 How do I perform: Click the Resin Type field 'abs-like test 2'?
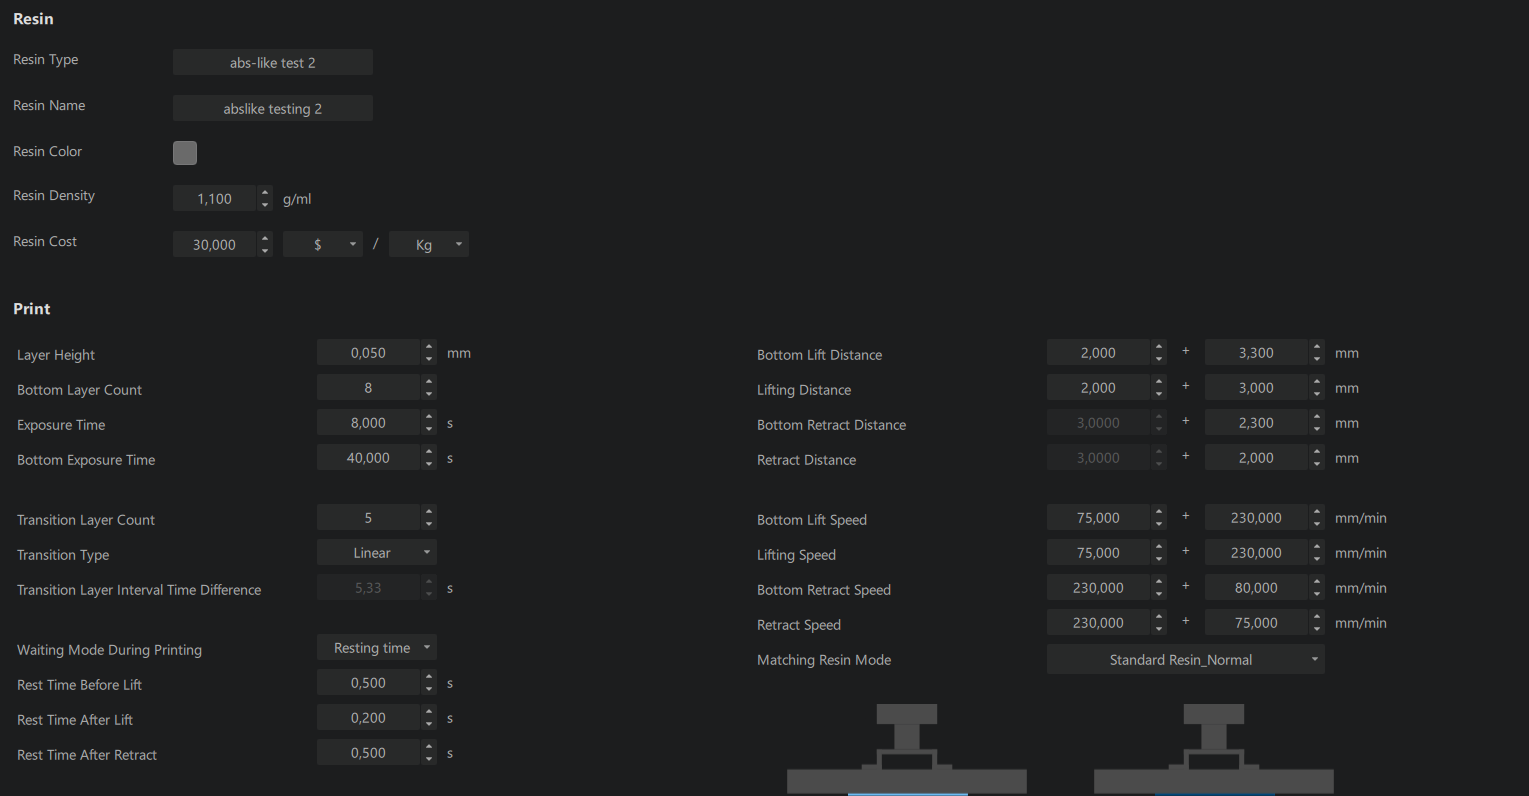tap(272, 62)
